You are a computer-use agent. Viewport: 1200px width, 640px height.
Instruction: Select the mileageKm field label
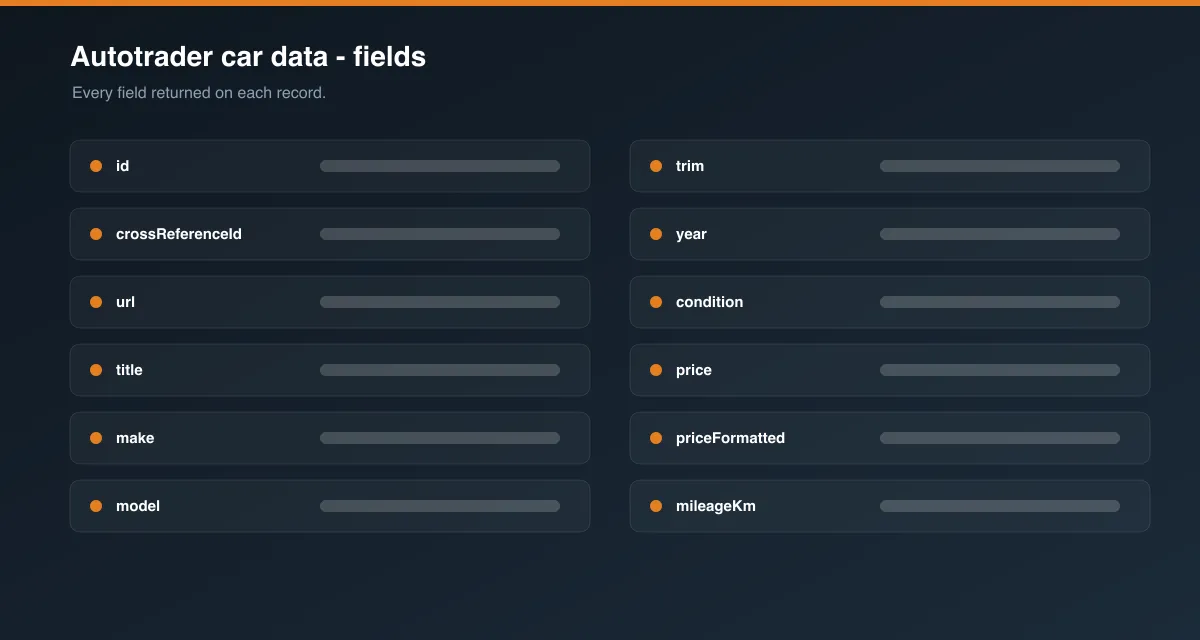click(x=716, y=506)
